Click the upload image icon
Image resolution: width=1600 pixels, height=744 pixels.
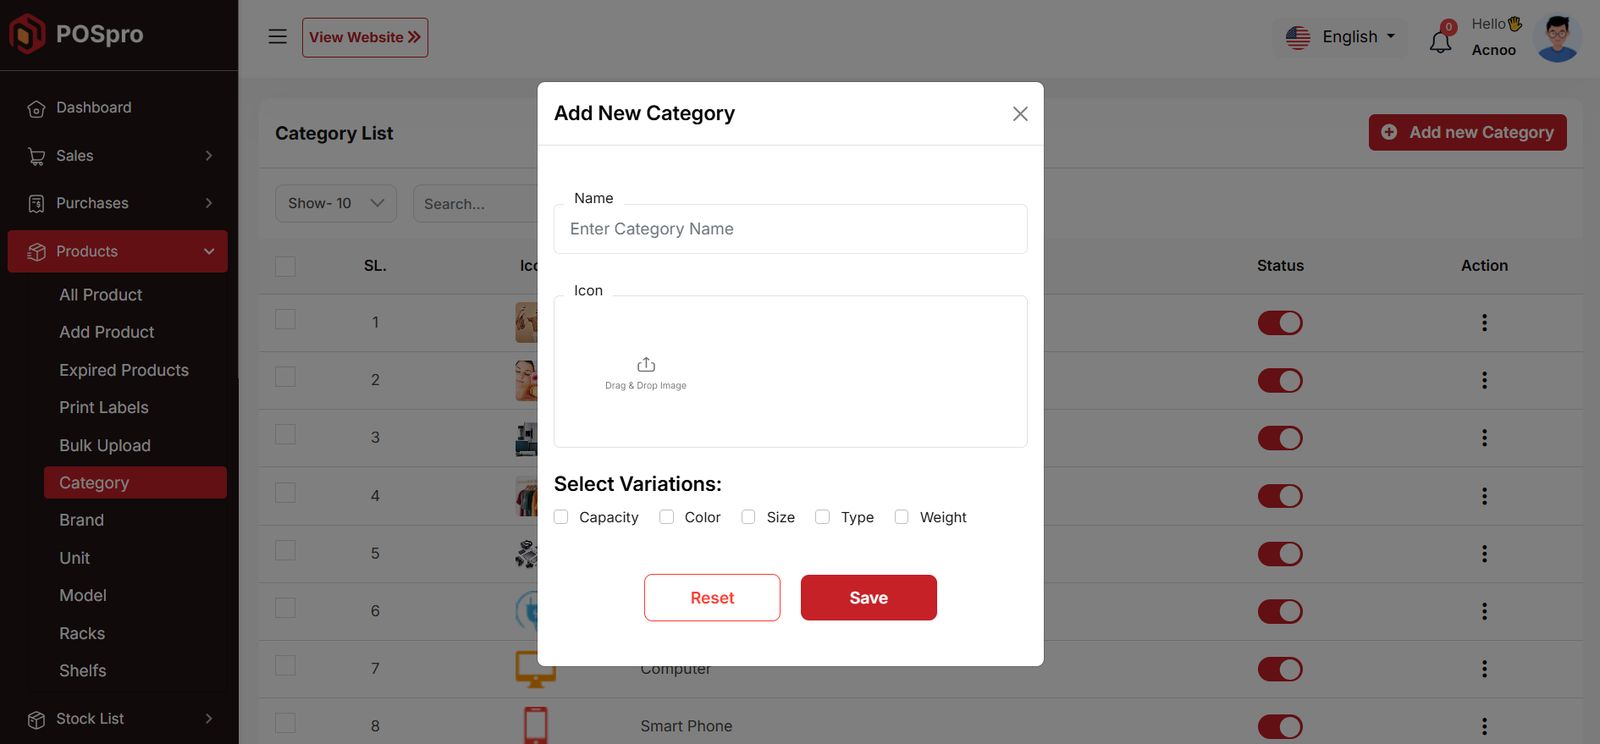(x=646, y=365)
